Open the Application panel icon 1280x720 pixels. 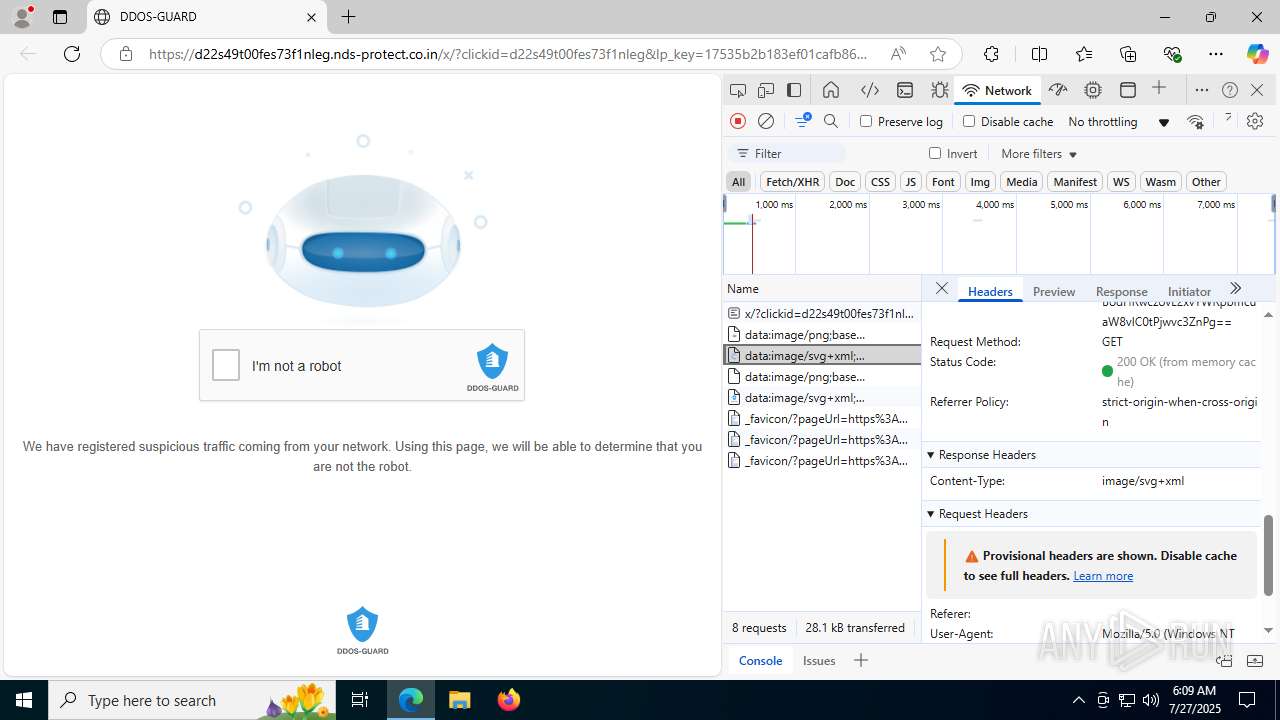(1128, 90)
